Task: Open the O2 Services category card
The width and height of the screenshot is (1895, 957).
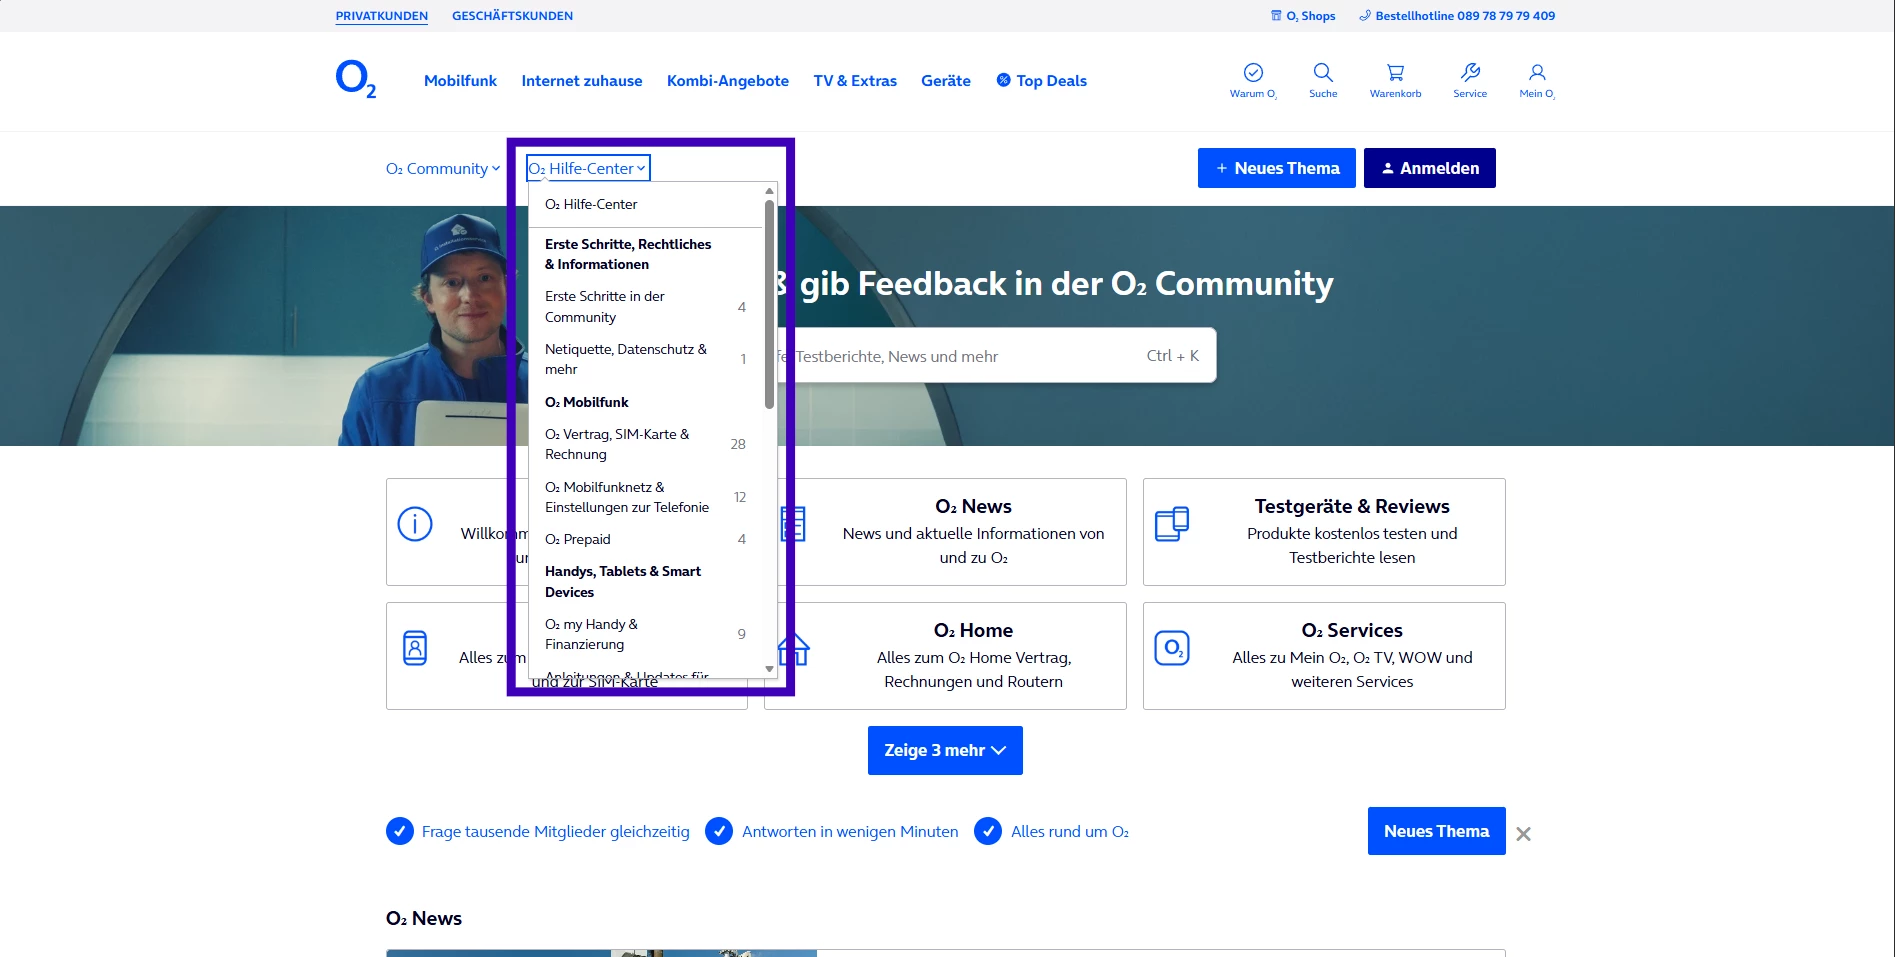Action: click(x=1324, y=656)
